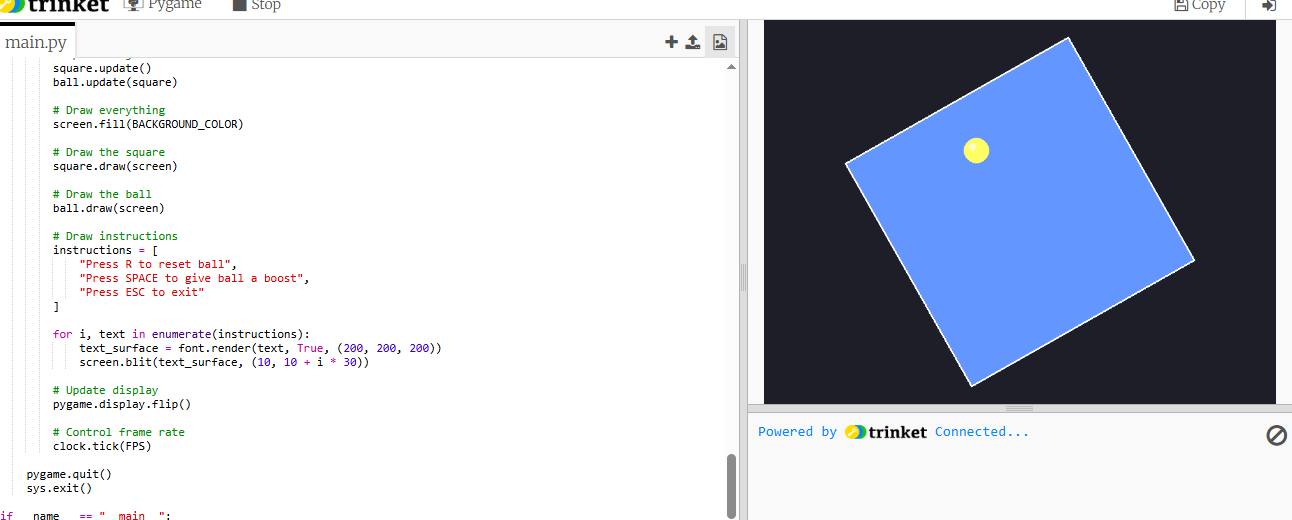This screenshot has height=520, width=1292.
Task: Click the plus icon to add a file
Action: point(671,42)
